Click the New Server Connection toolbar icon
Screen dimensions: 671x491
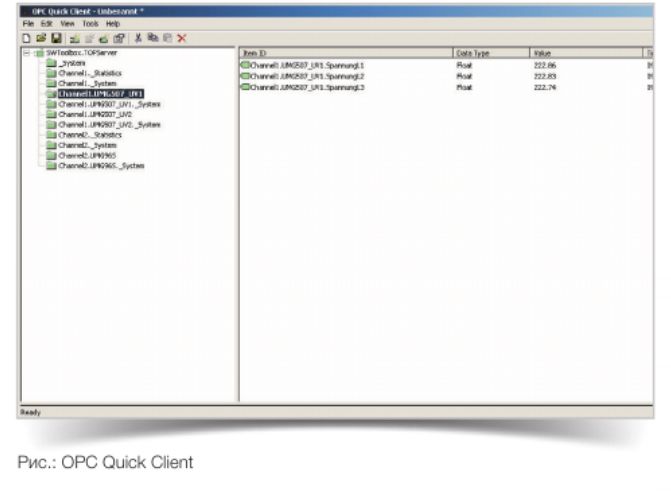tap(73, 37)
